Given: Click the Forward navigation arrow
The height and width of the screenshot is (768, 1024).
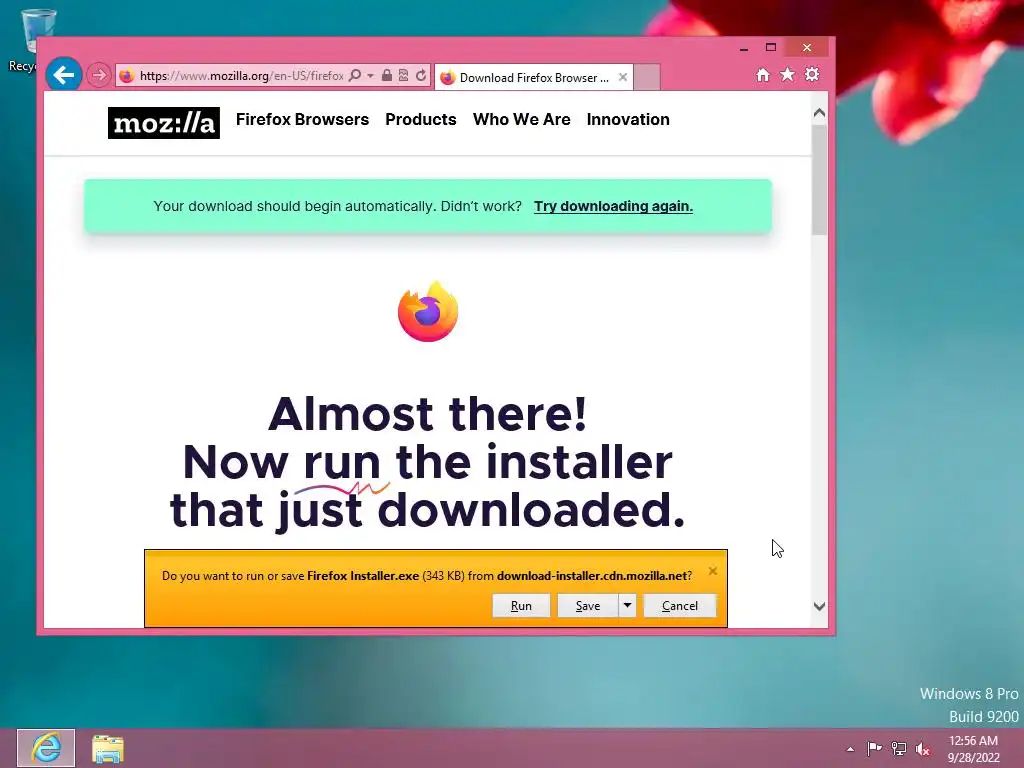Looking at the screenshot, I should click(99, 75).
